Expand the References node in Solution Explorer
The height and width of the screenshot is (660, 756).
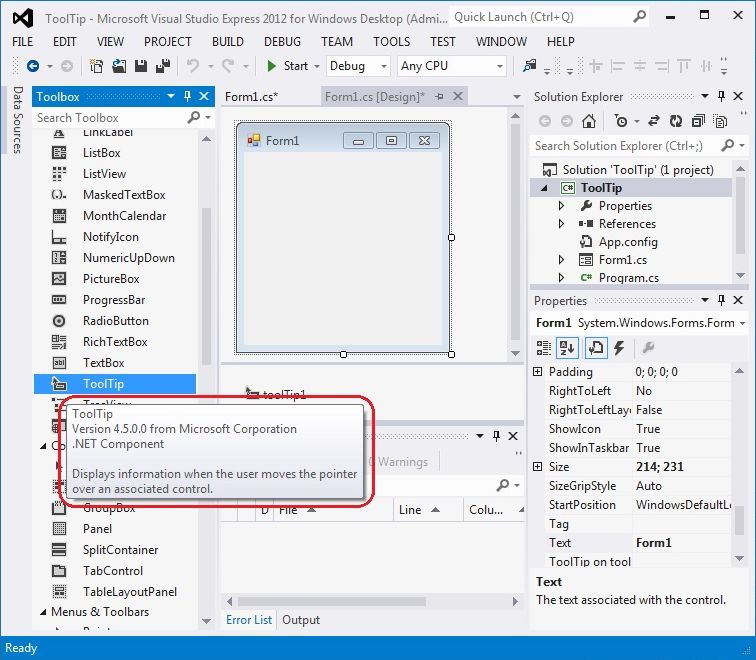[x=562, y=224]
